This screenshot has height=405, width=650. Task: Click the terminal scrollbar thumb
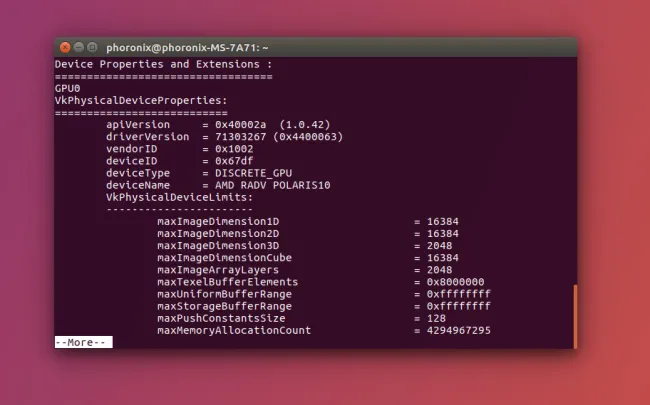click(574, 314)
